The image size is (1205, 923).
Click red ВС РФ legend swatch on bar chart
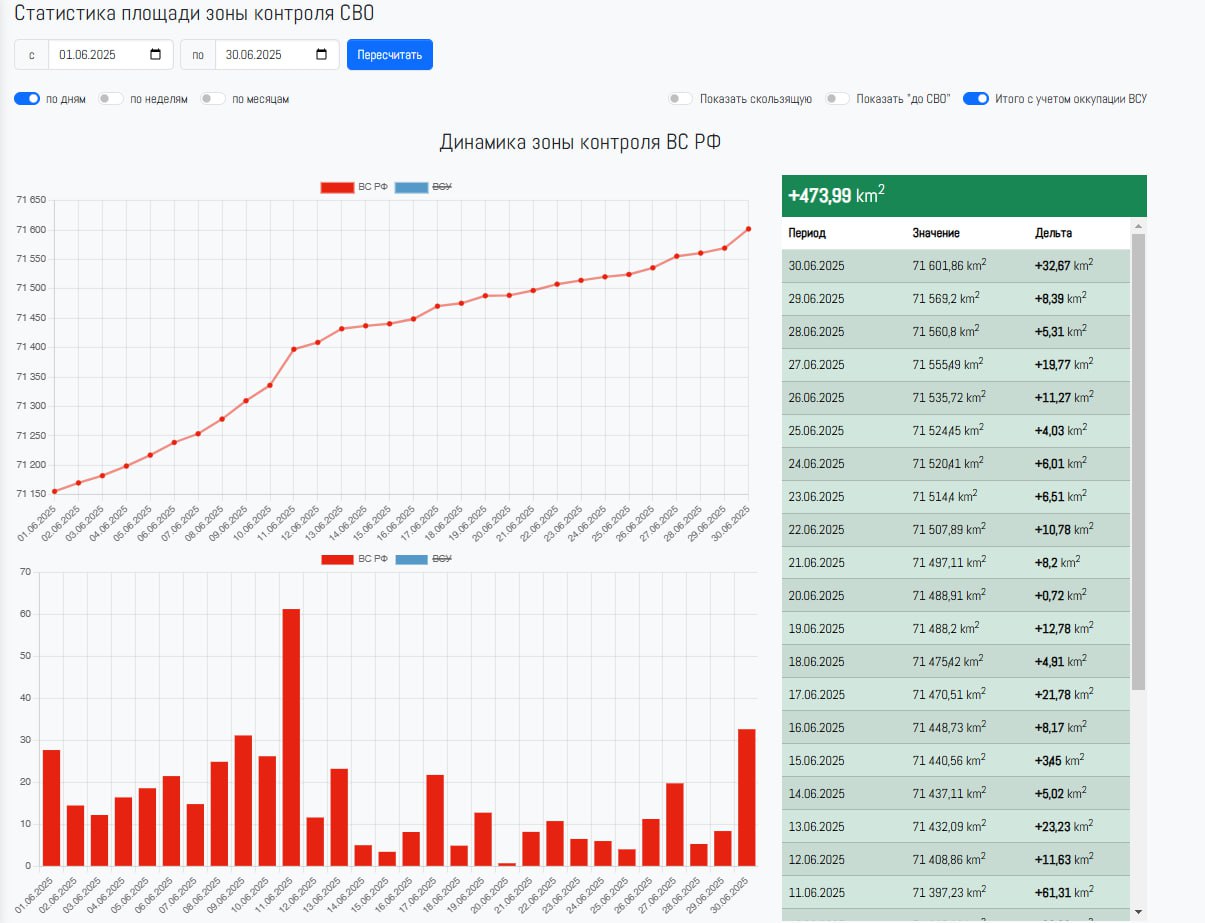tap(337, 559)
